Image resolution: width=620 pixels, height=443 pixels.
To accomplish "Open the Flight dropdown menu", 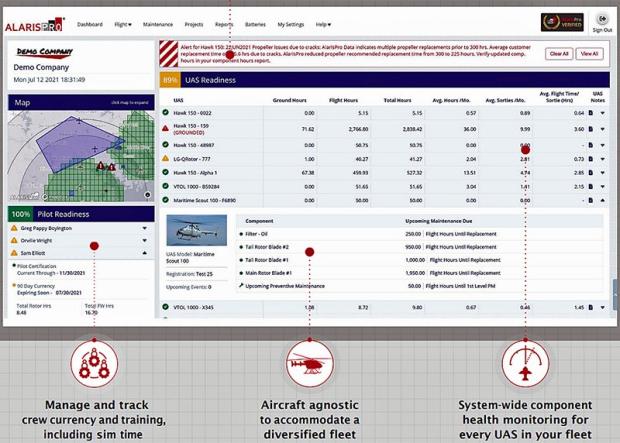I will [x=125, y=23].
